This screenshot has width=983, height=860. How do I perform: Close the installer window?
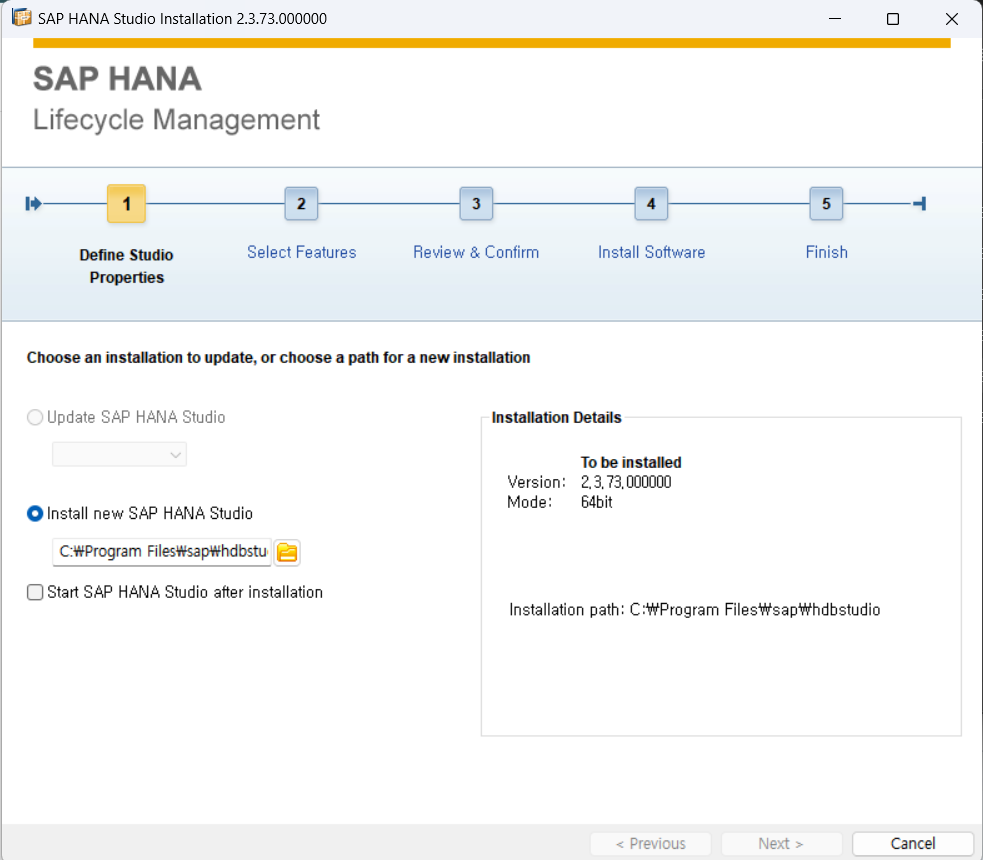pos(952,19)
